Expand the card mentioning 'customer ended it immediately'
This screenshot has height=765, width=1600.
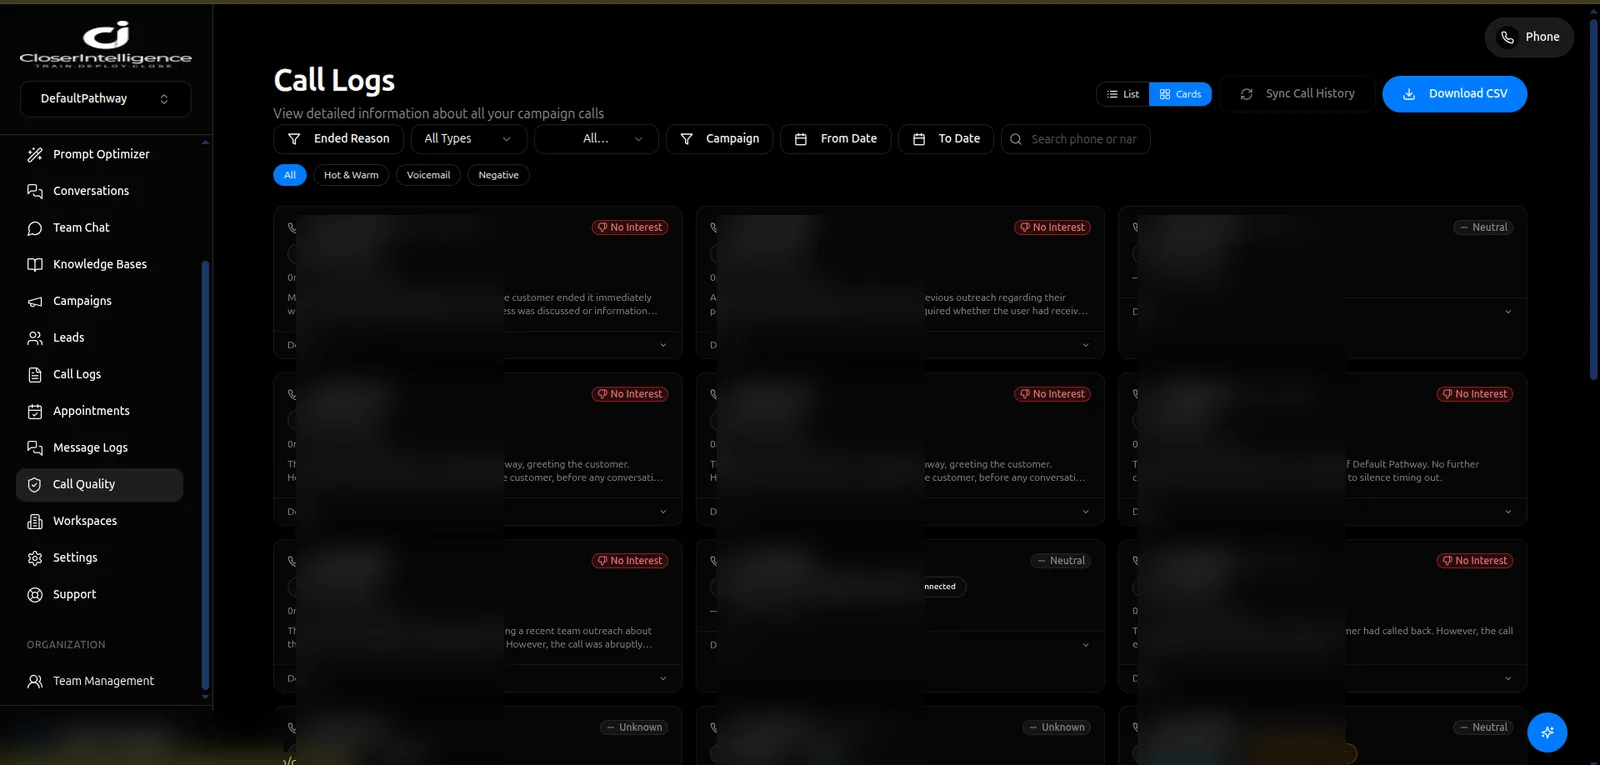[663, 345]
